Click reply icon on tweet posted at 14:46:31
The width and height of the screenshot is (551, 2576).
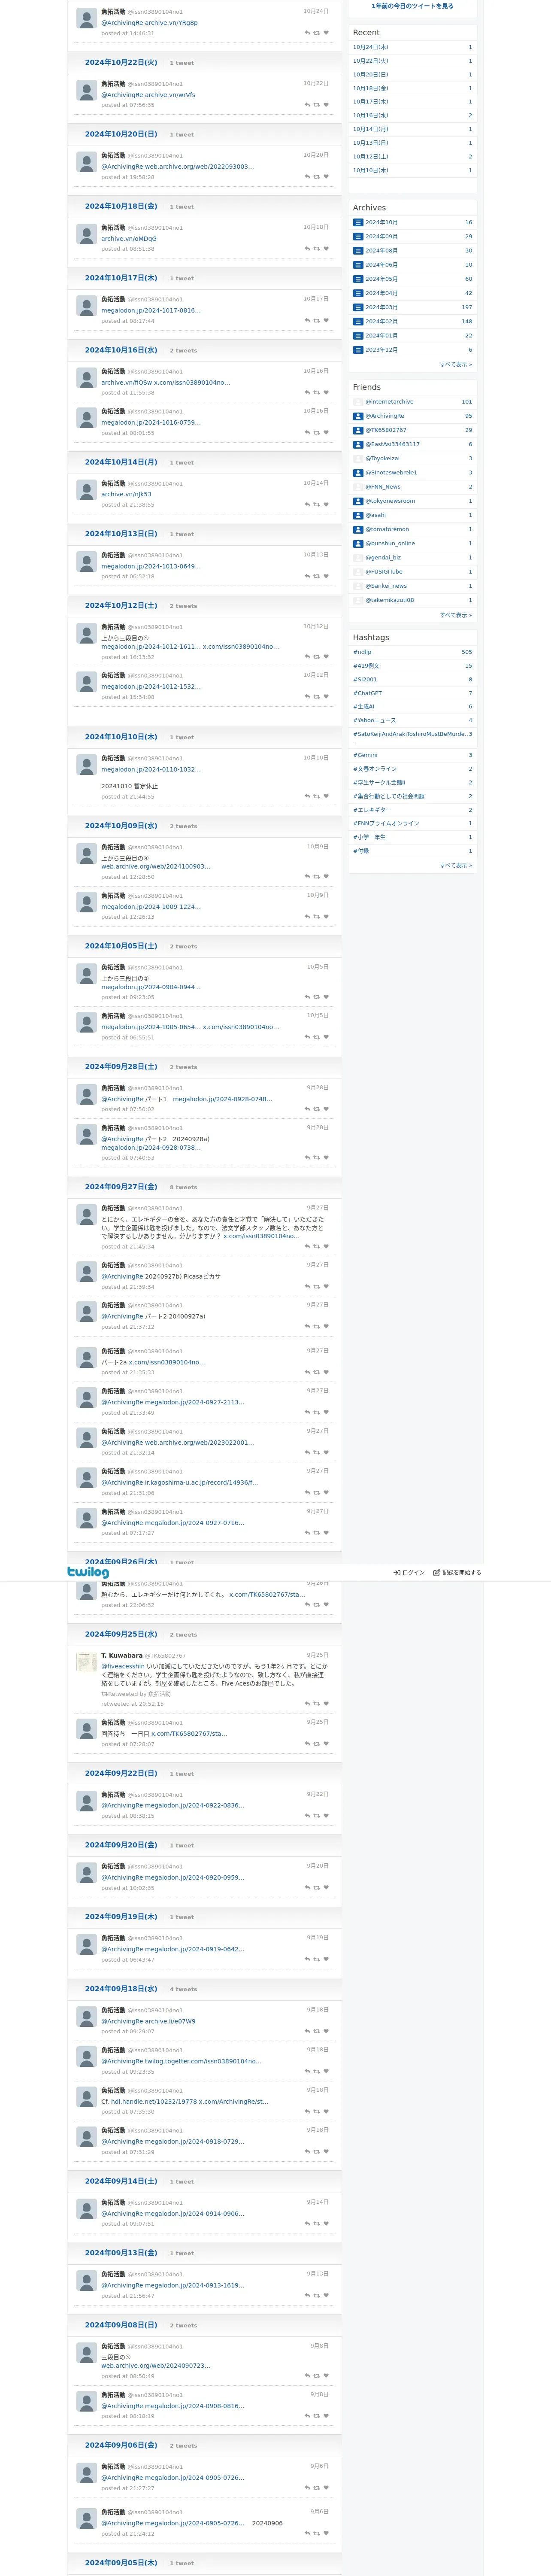click(x=307, y=33)
